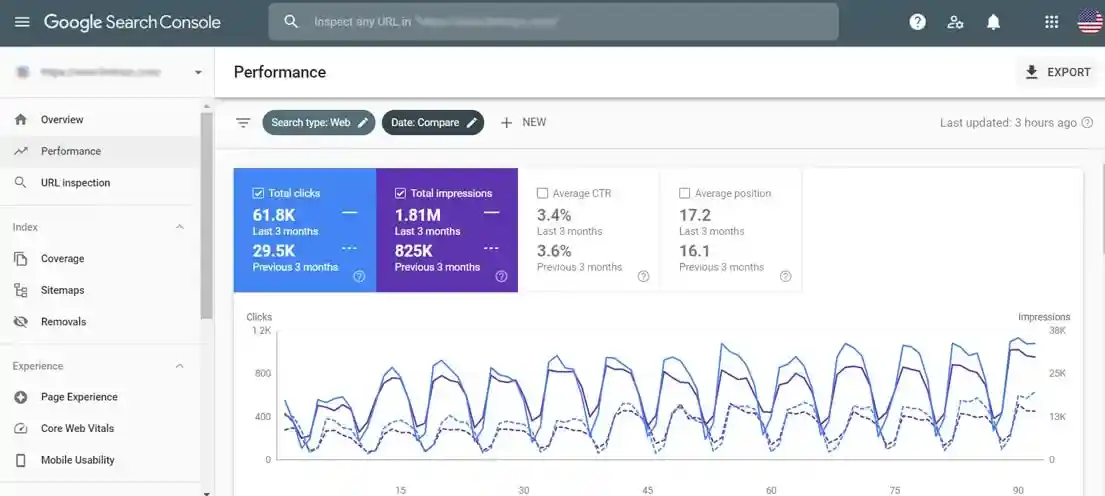Open the user settings icon
The height and width of the screenshot is (496, 1105).
tap(955, 22)
